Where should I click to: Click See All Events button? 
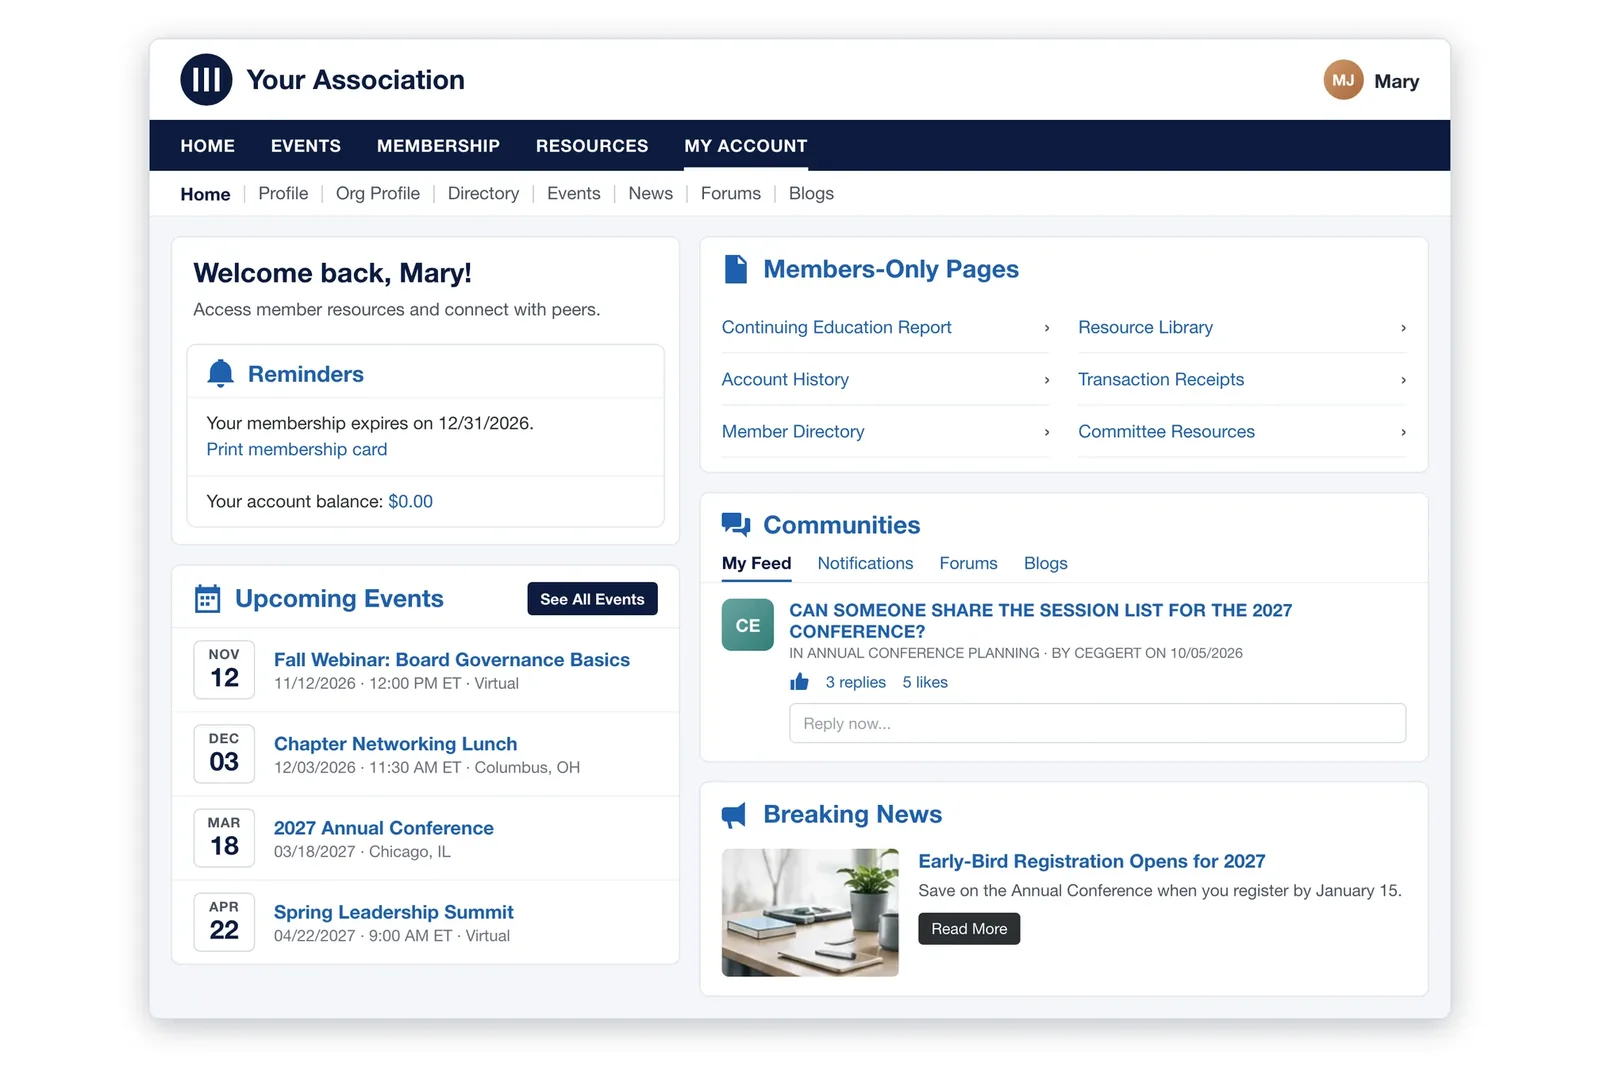(592, 599)
